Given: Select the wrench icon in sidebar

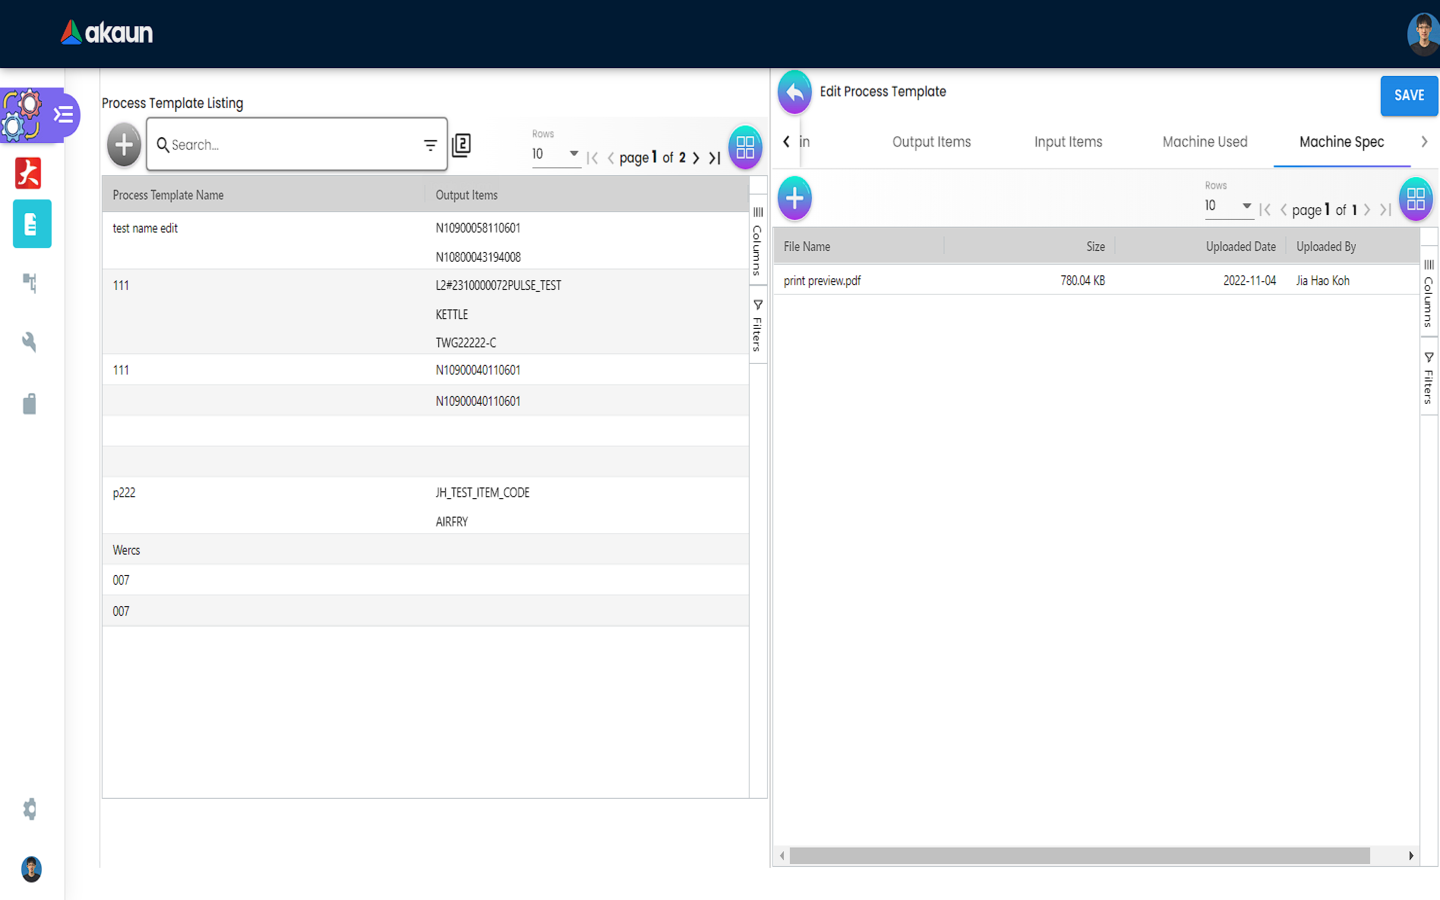Looking at the screenshot, I should 30,342.
